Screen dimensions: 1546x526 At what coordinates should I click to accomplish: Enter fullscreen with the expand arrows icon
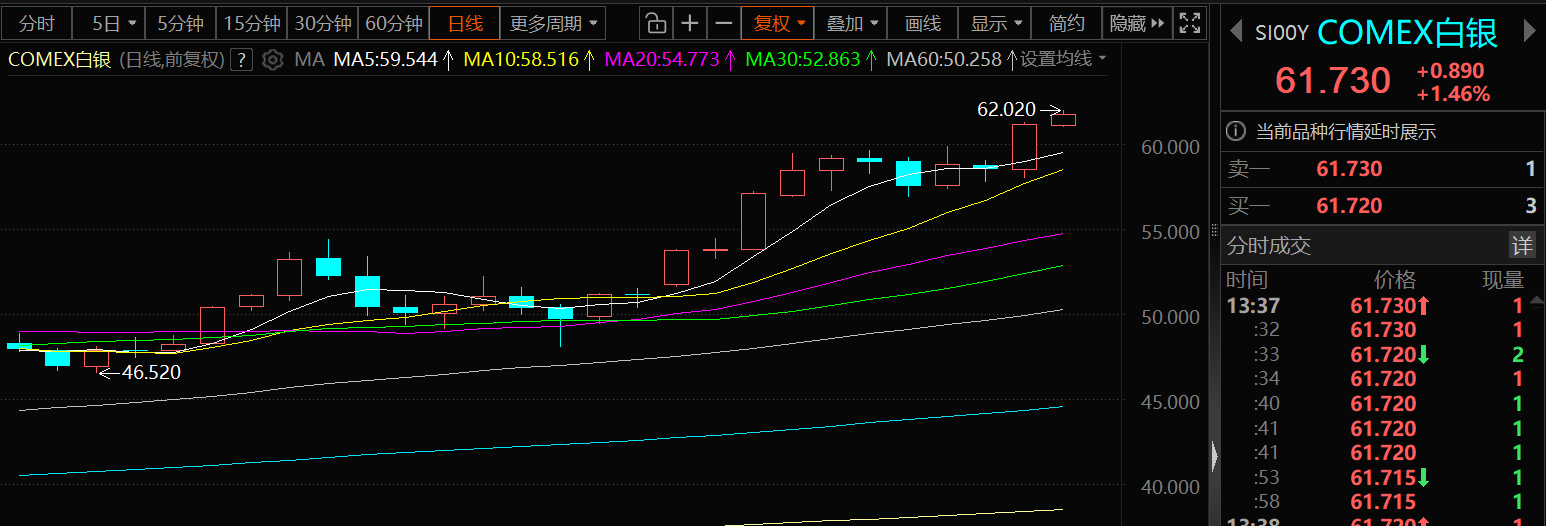pyautogui.click(x=1188, y=23)
